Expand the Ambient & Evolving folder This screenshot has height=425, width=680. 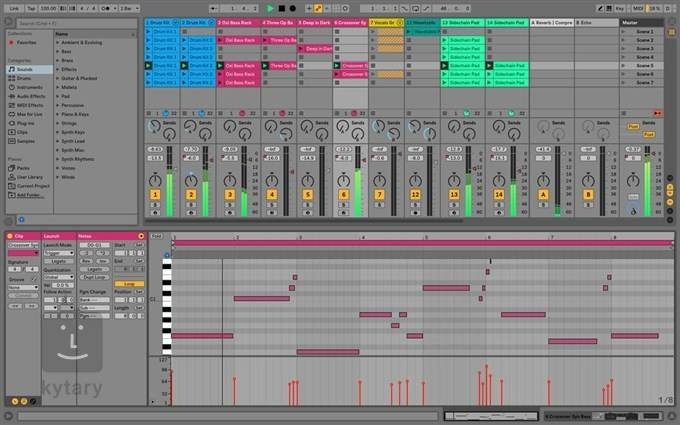click(x=57, y=42)
